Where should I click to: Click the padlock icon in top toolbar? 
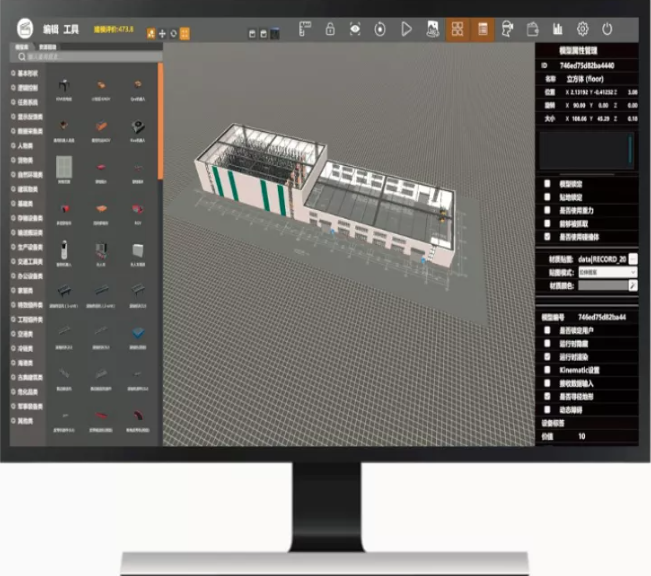coord(329,30)
